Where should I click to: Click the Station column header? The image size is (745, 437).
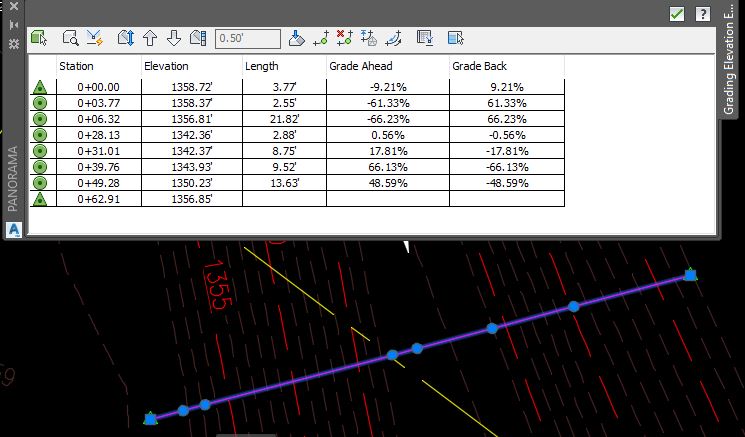[99, 66]
